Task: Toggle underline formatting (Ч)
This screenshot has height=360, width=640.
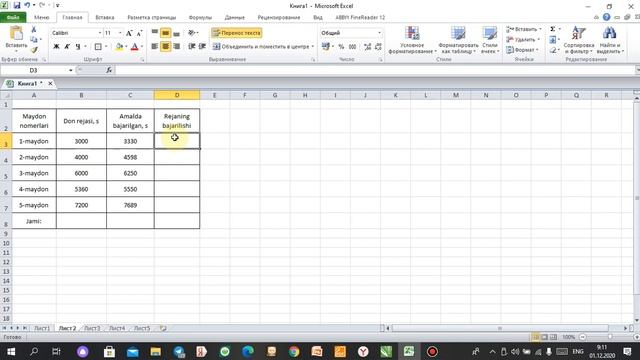Action: (78, 47)
